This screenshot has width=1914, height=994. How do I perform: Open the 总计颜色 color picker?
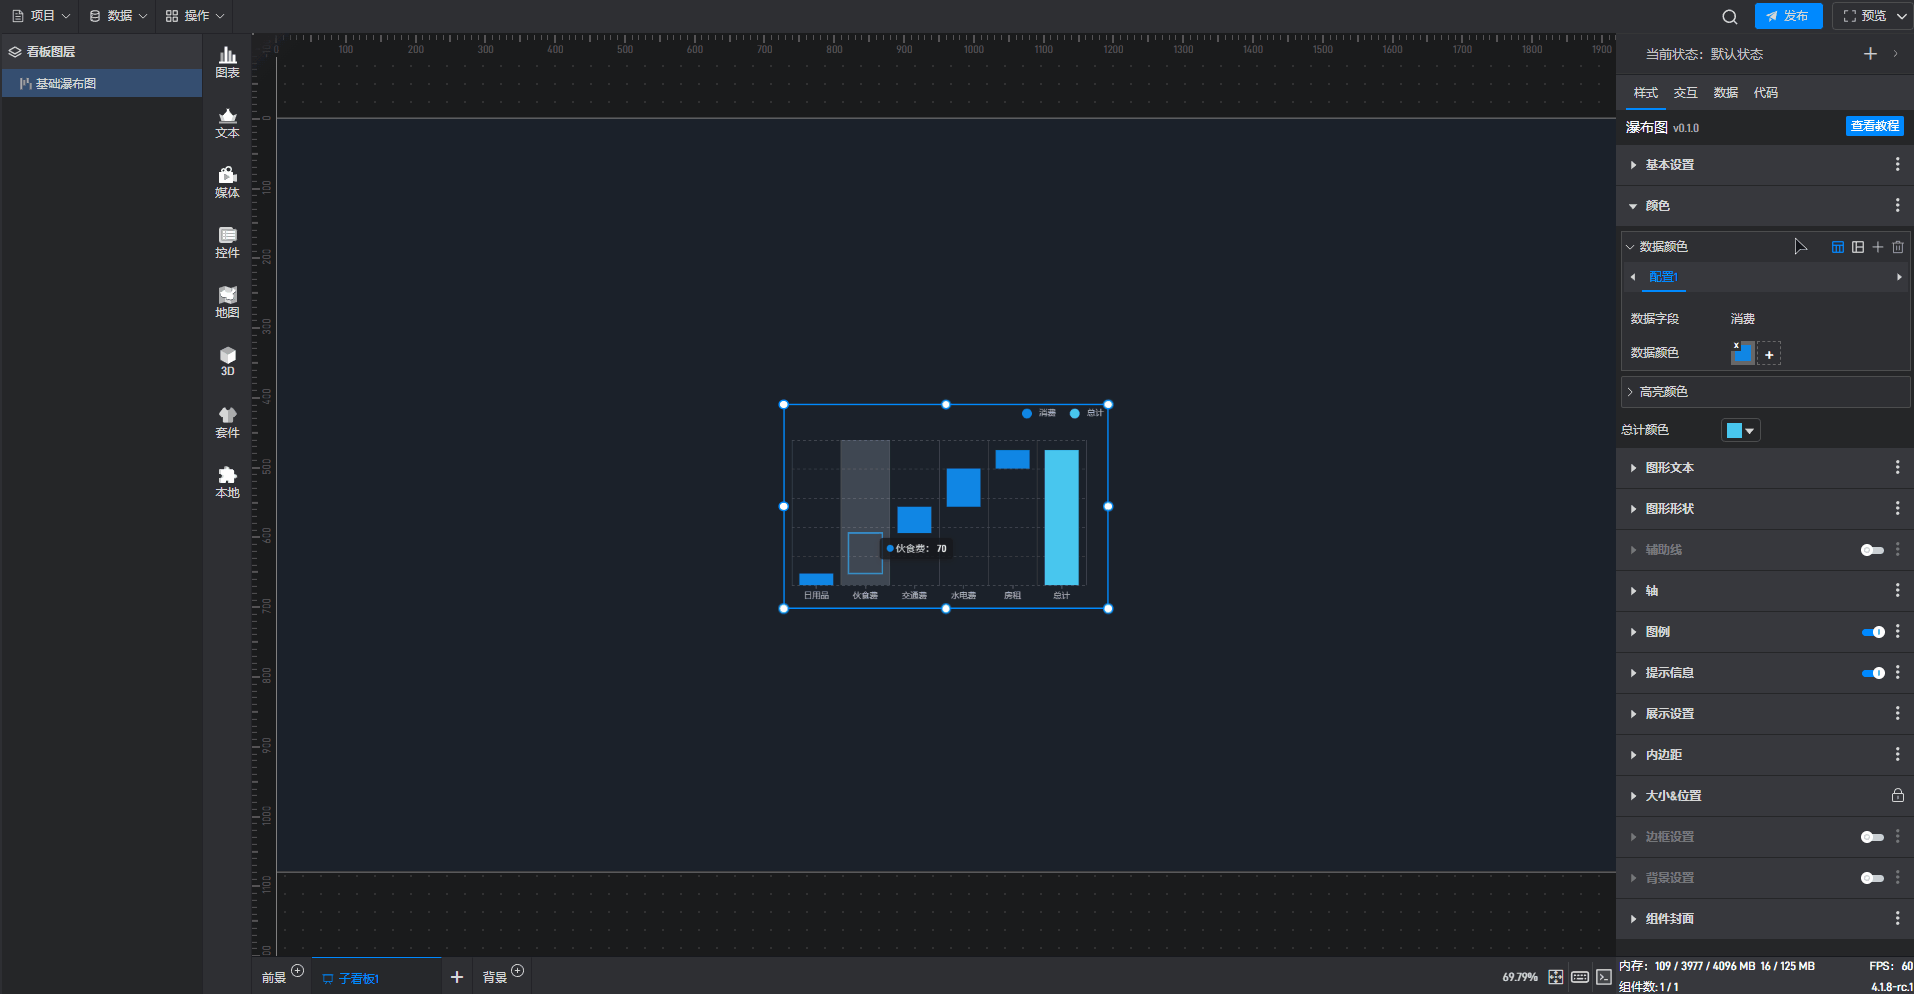(1740, 430)
